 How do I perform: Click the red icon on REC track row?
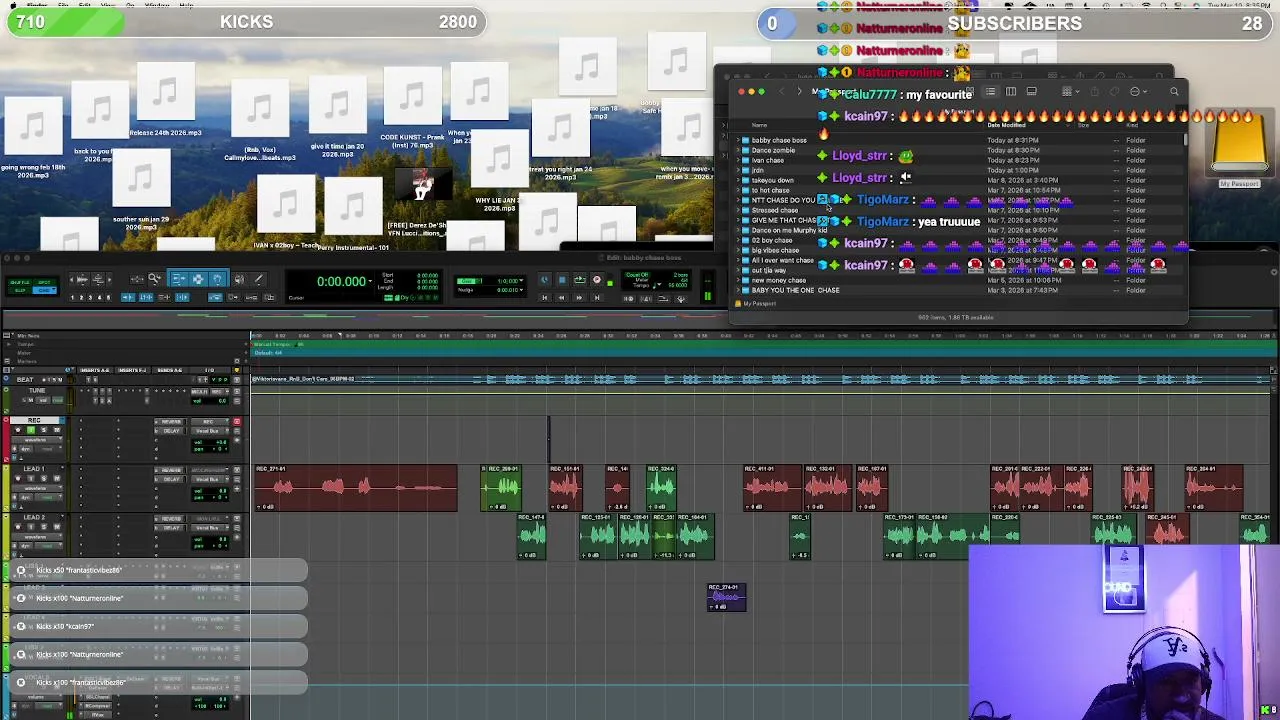[x=237, y=421]
